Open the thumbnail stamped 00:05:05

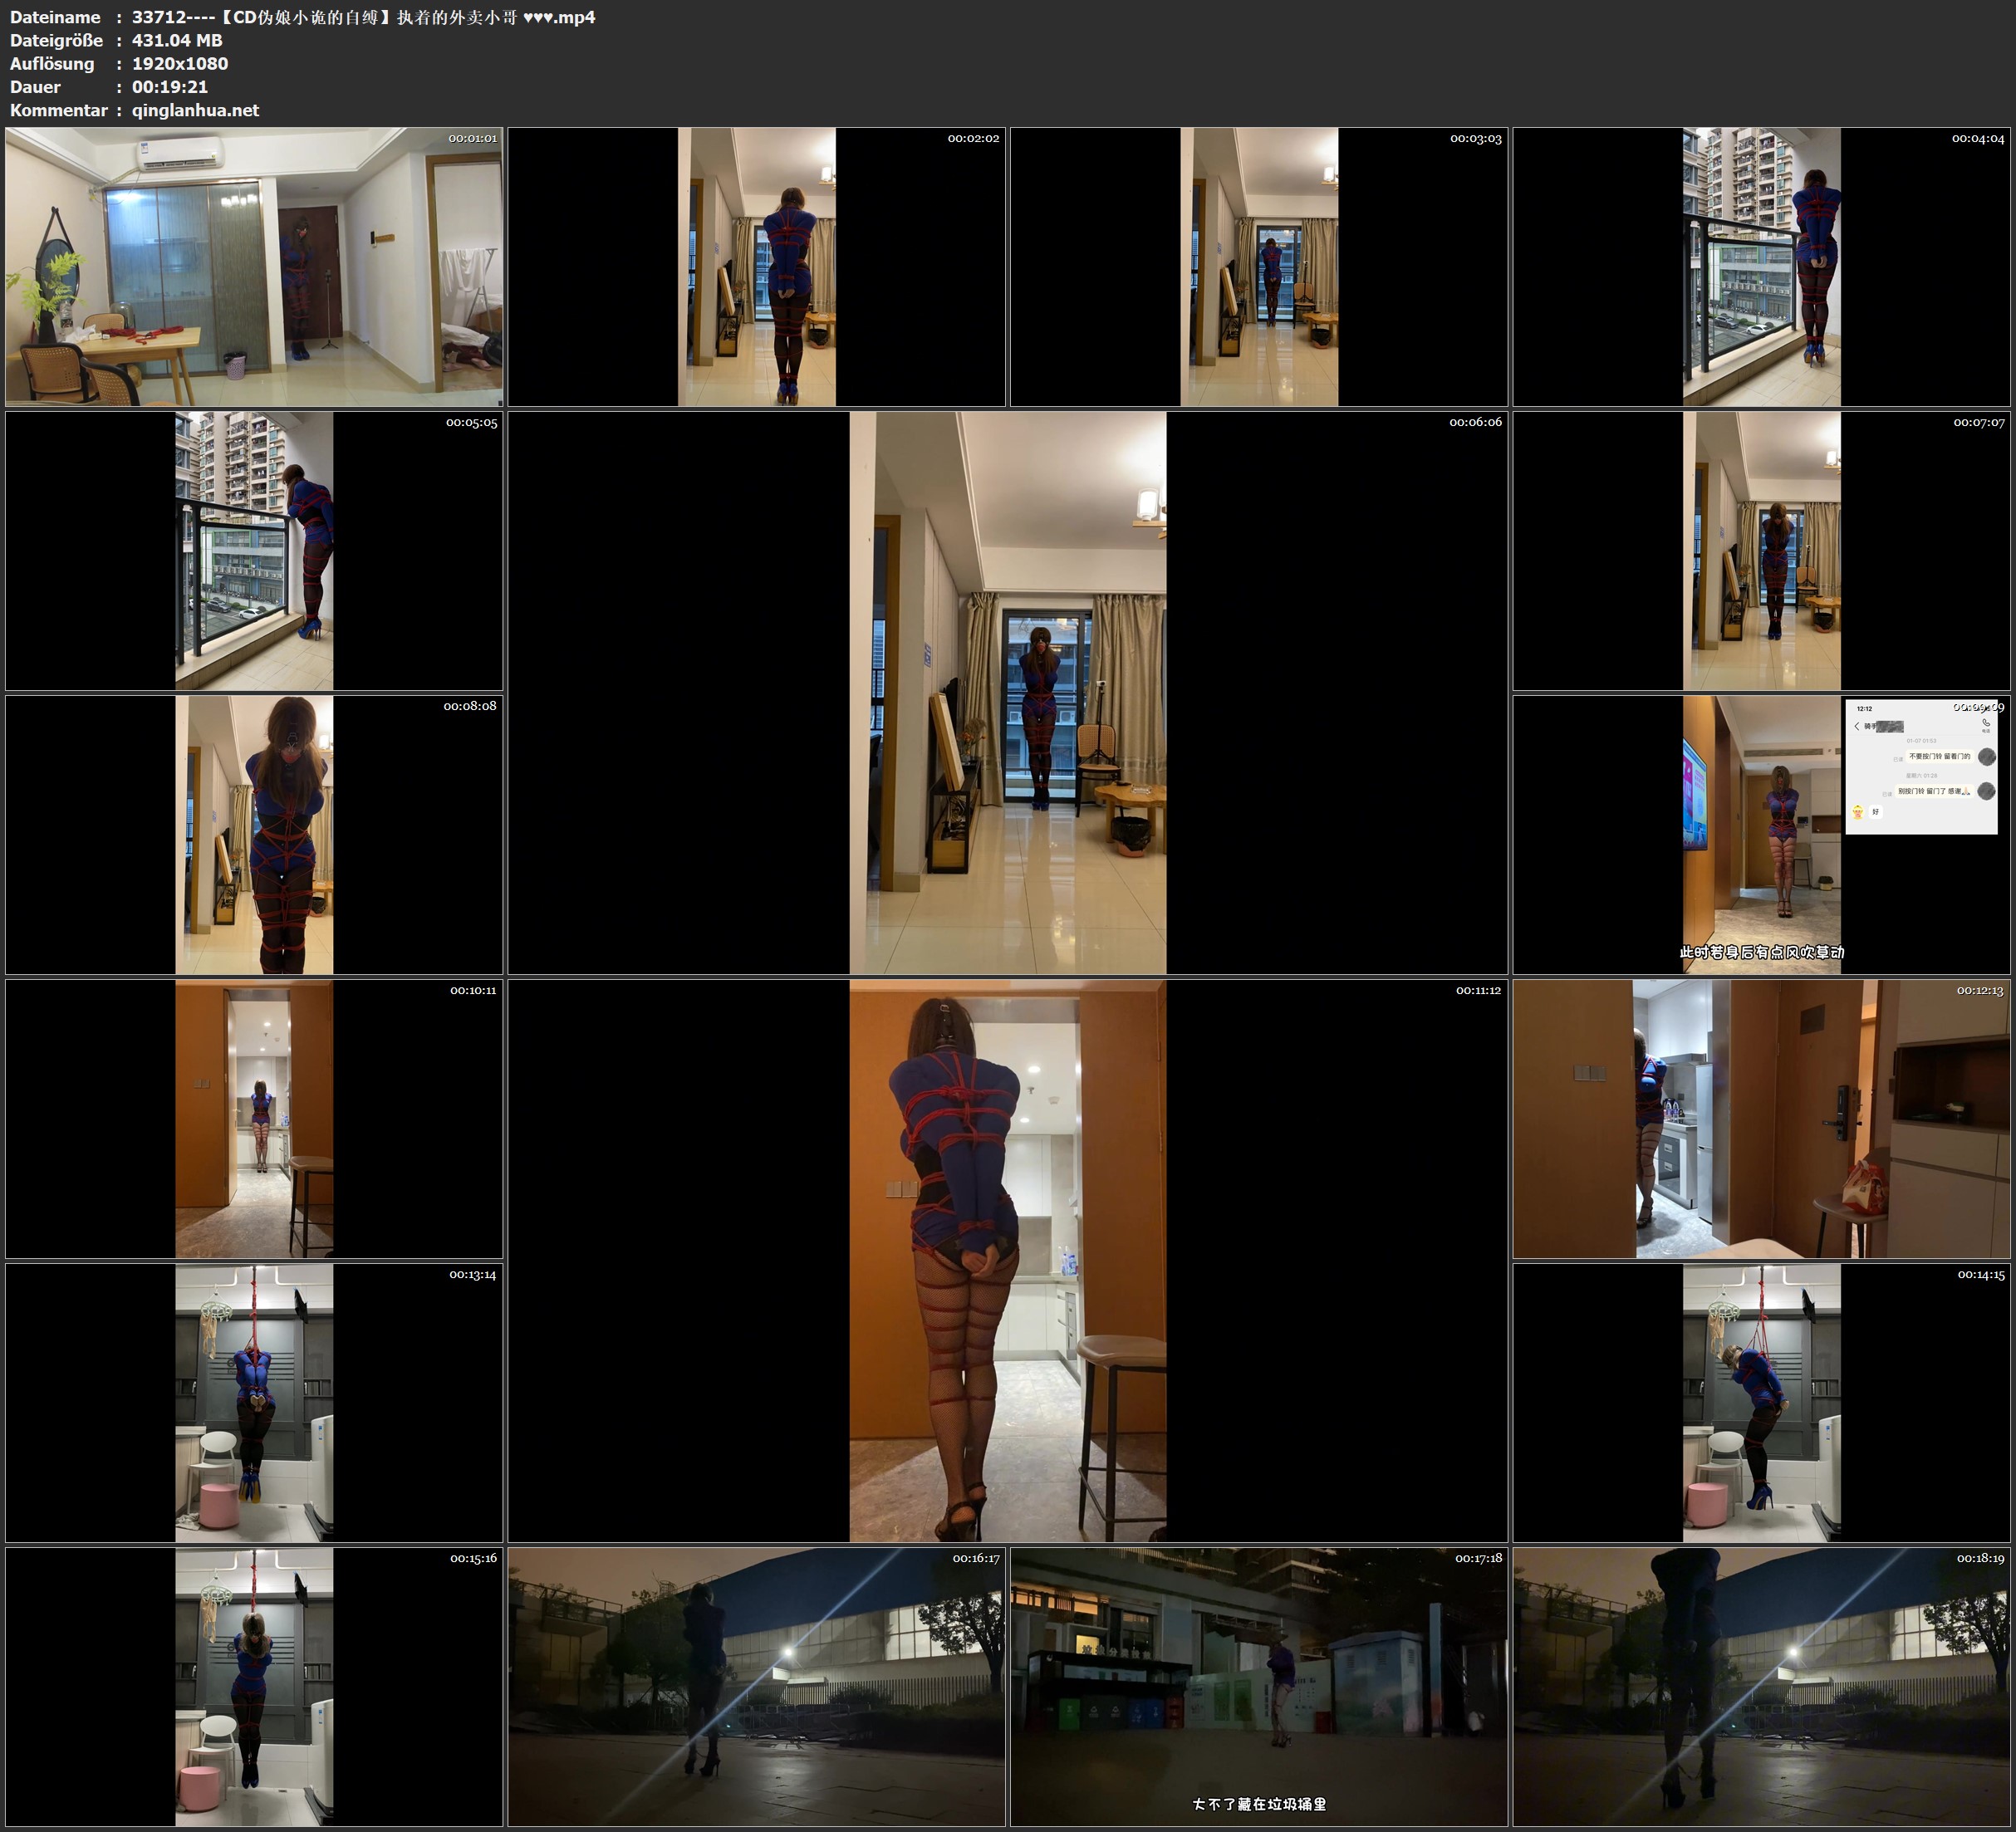click(x=254, y=550)
